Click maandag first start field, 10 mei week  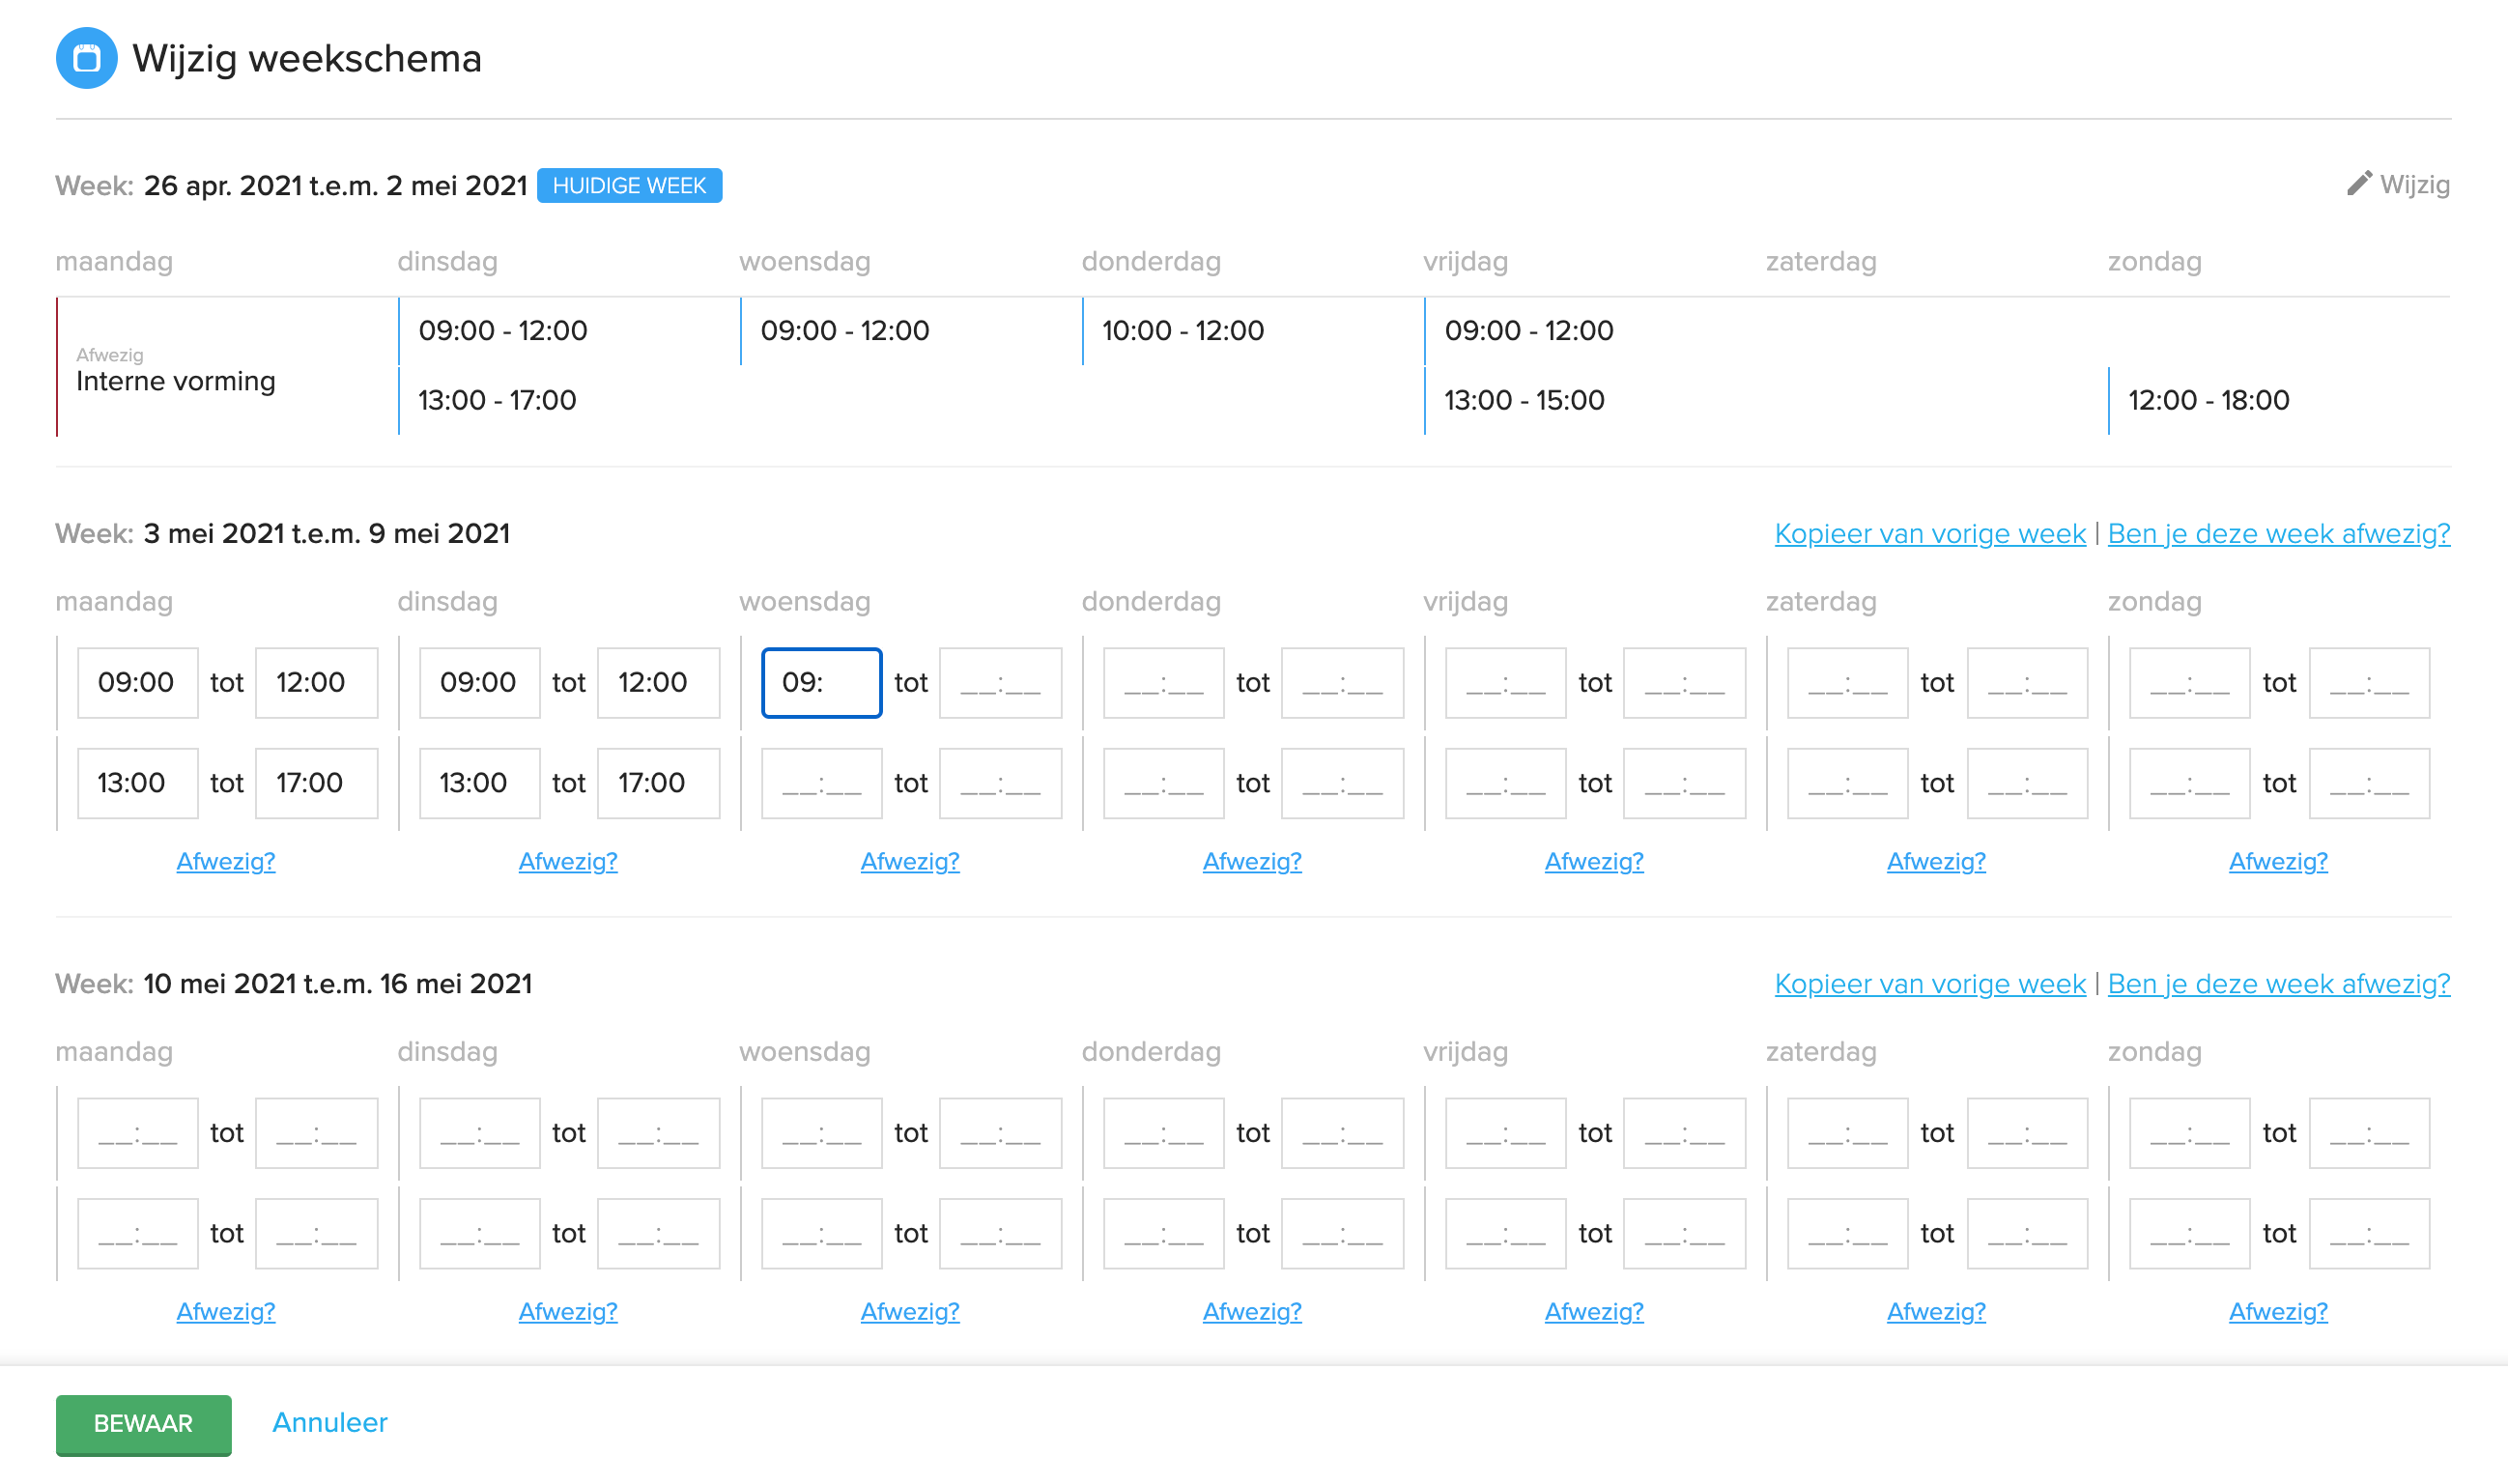pyautogui.click(x=137, y=1133)
